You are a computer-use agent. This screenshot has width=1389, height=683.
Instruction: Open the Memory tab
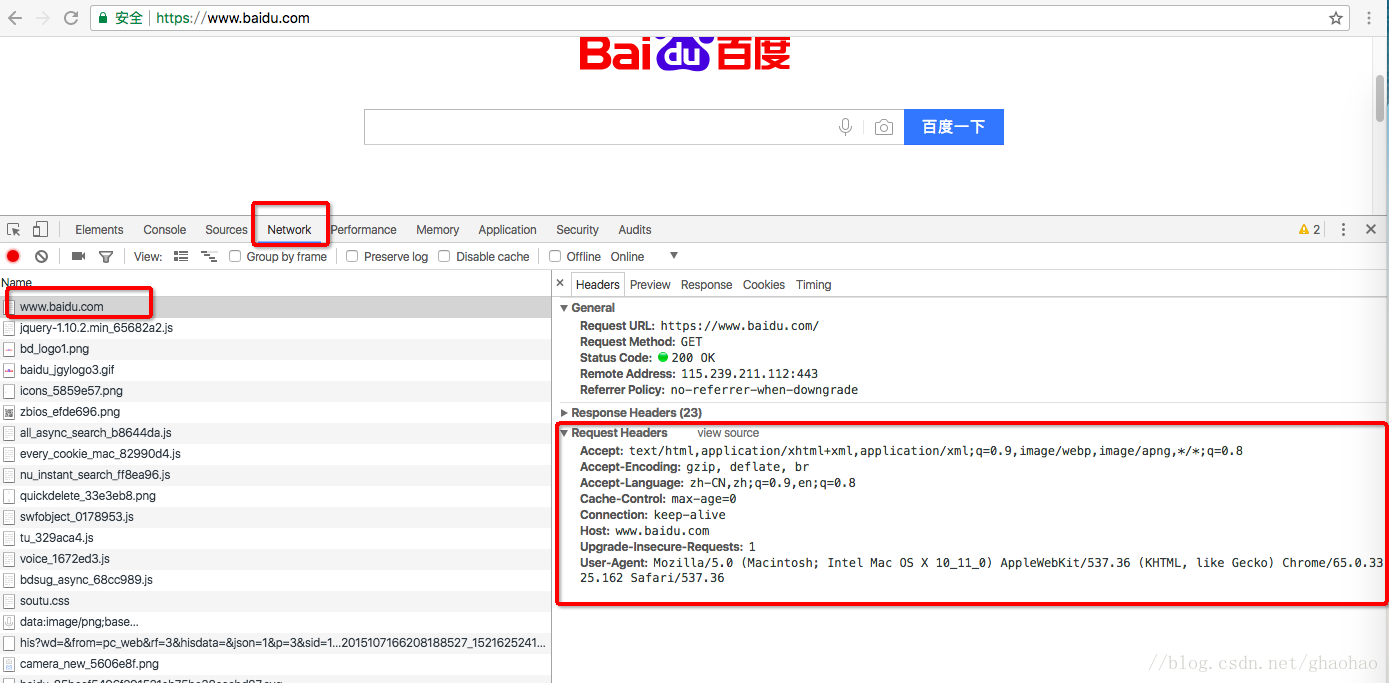[438, 229]
